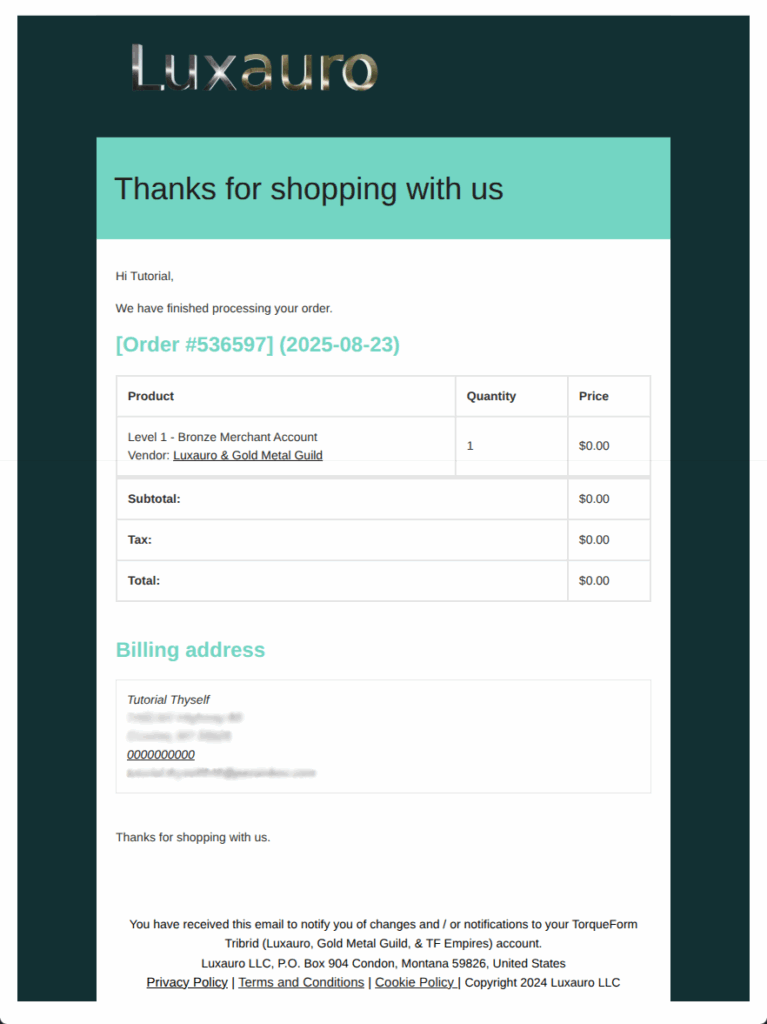Click the 0000000000 phone number link
The width and height of the screenshot is (767, 1024).
(x=161, y=754)
